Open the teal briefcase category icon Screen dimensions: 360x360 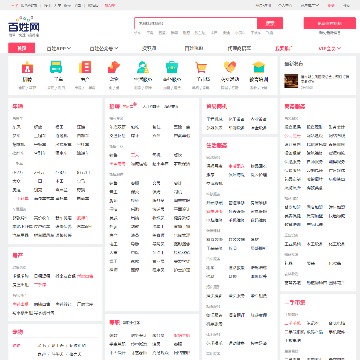172,67
